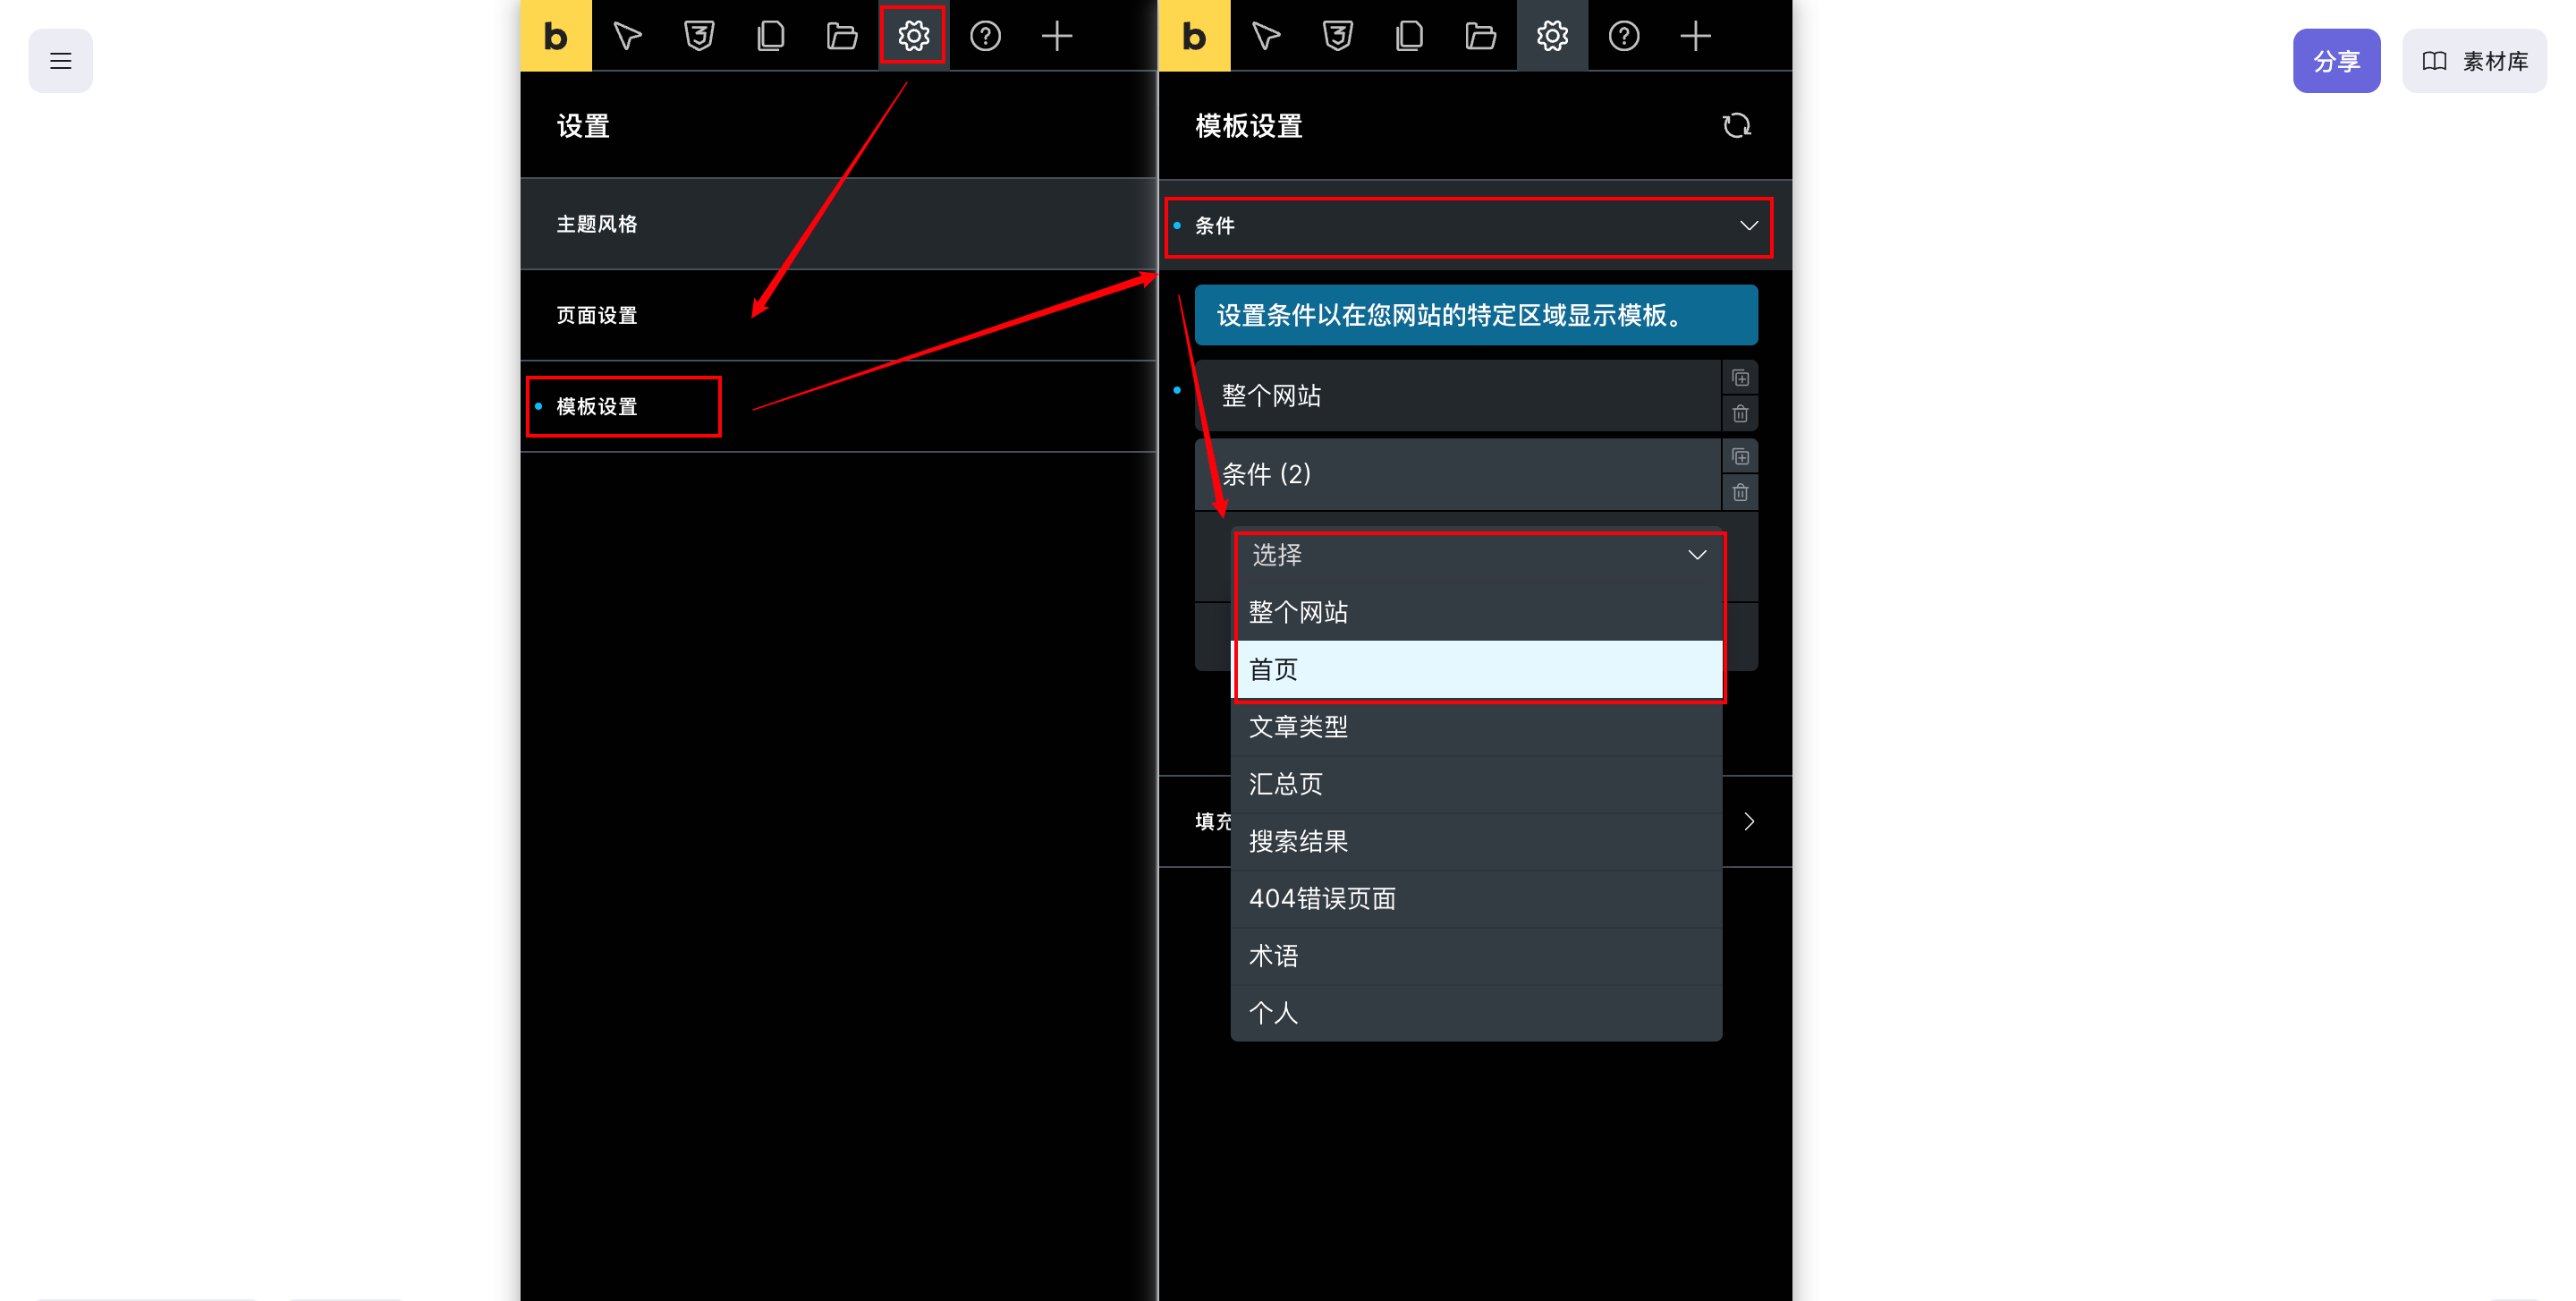Image resolution: width=2576 pixels, height=1301 pixels.
Task: Delete the 条件 (2) row
Action: coord(1740,493)
